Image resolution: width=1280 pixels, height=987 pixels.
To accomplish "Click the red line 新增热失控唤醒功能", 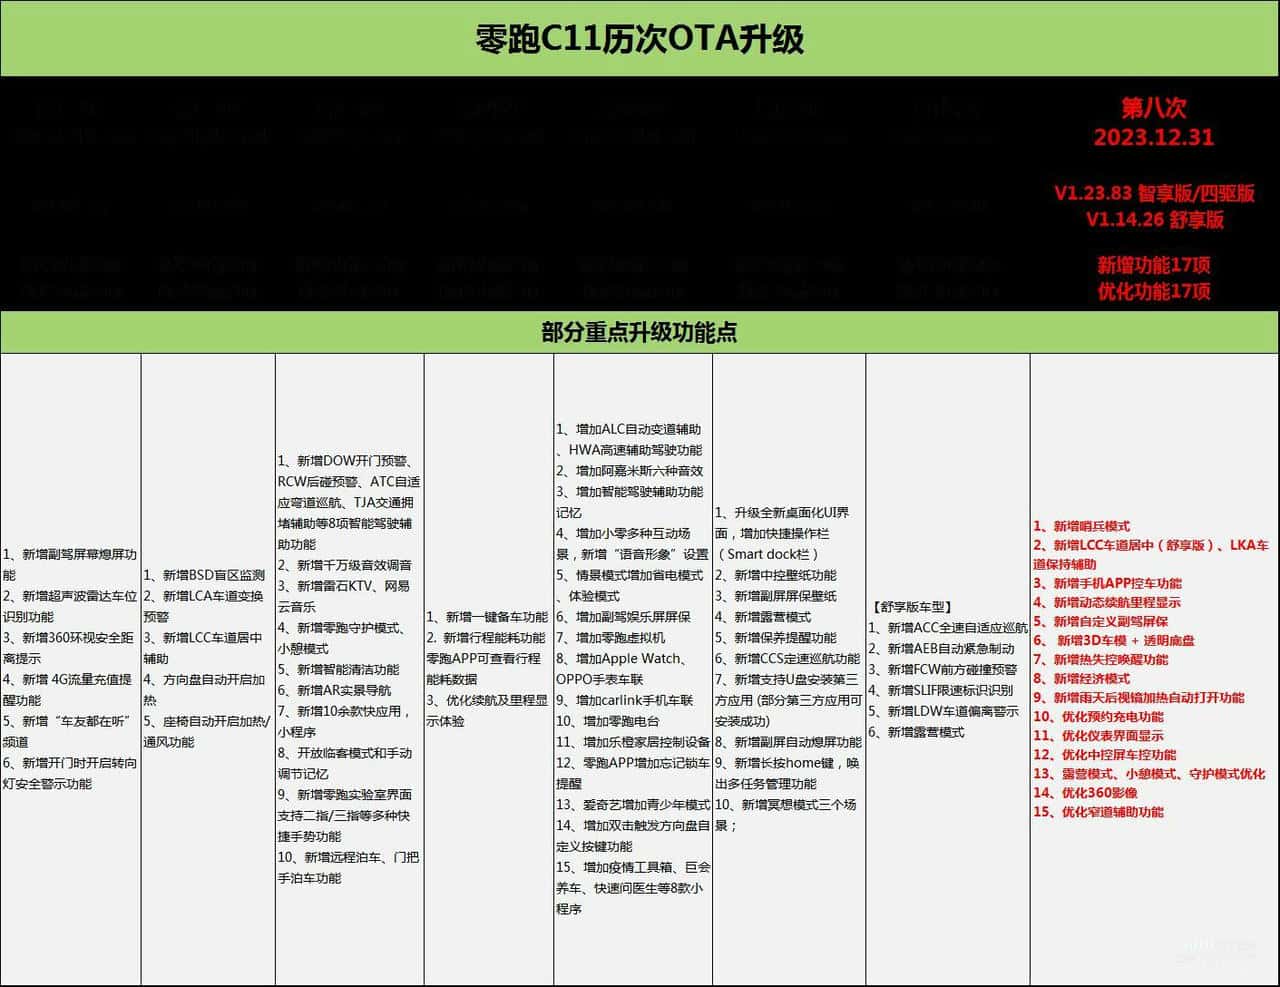I will coord(1100,660).
